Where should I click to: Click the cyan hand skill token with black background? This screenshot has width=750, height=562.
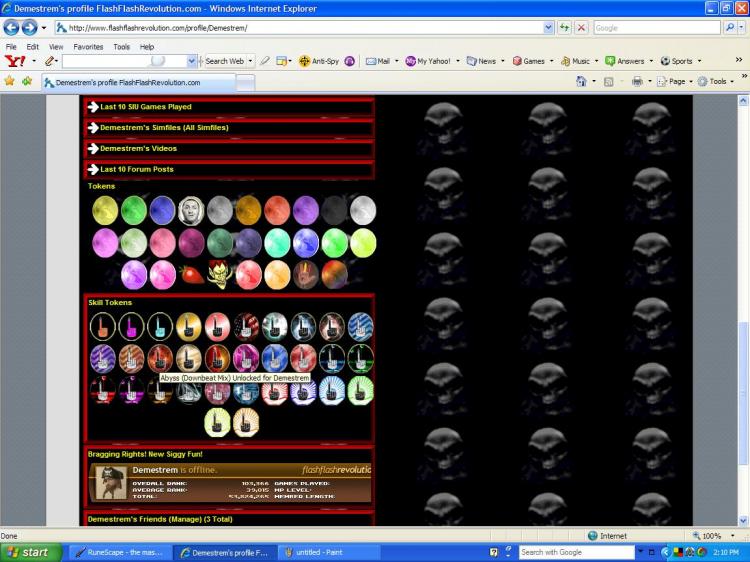[x=160, y=327]
